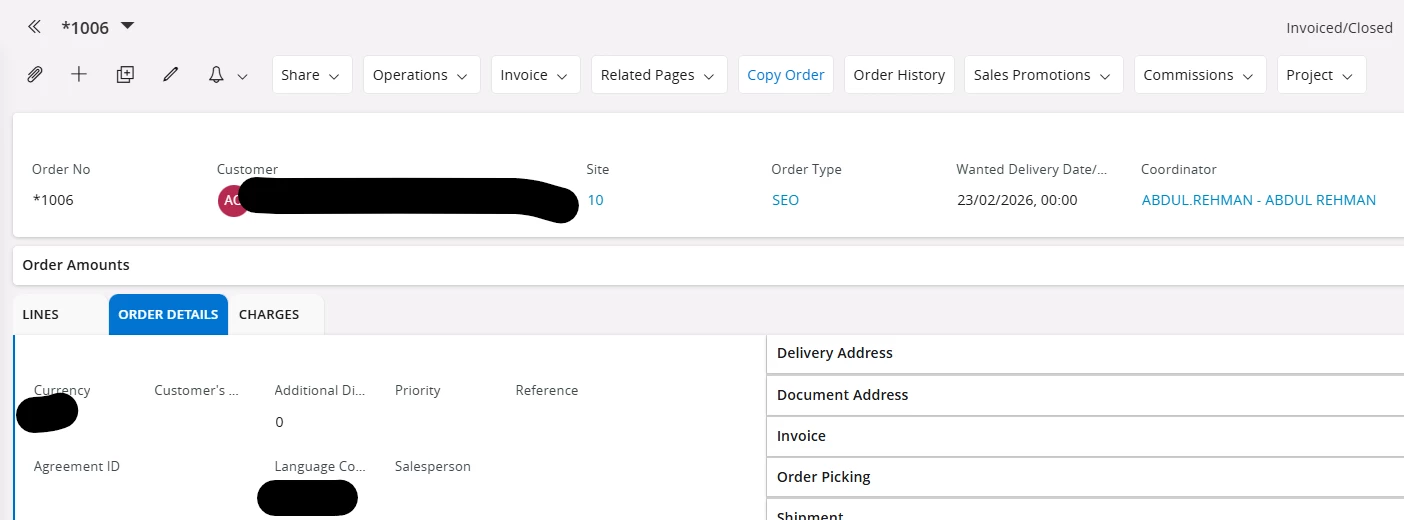Screen dimensions: 1404x520
Task: Click the customer avatar badge
Action: pyautogui.click(x=232, y=200)
